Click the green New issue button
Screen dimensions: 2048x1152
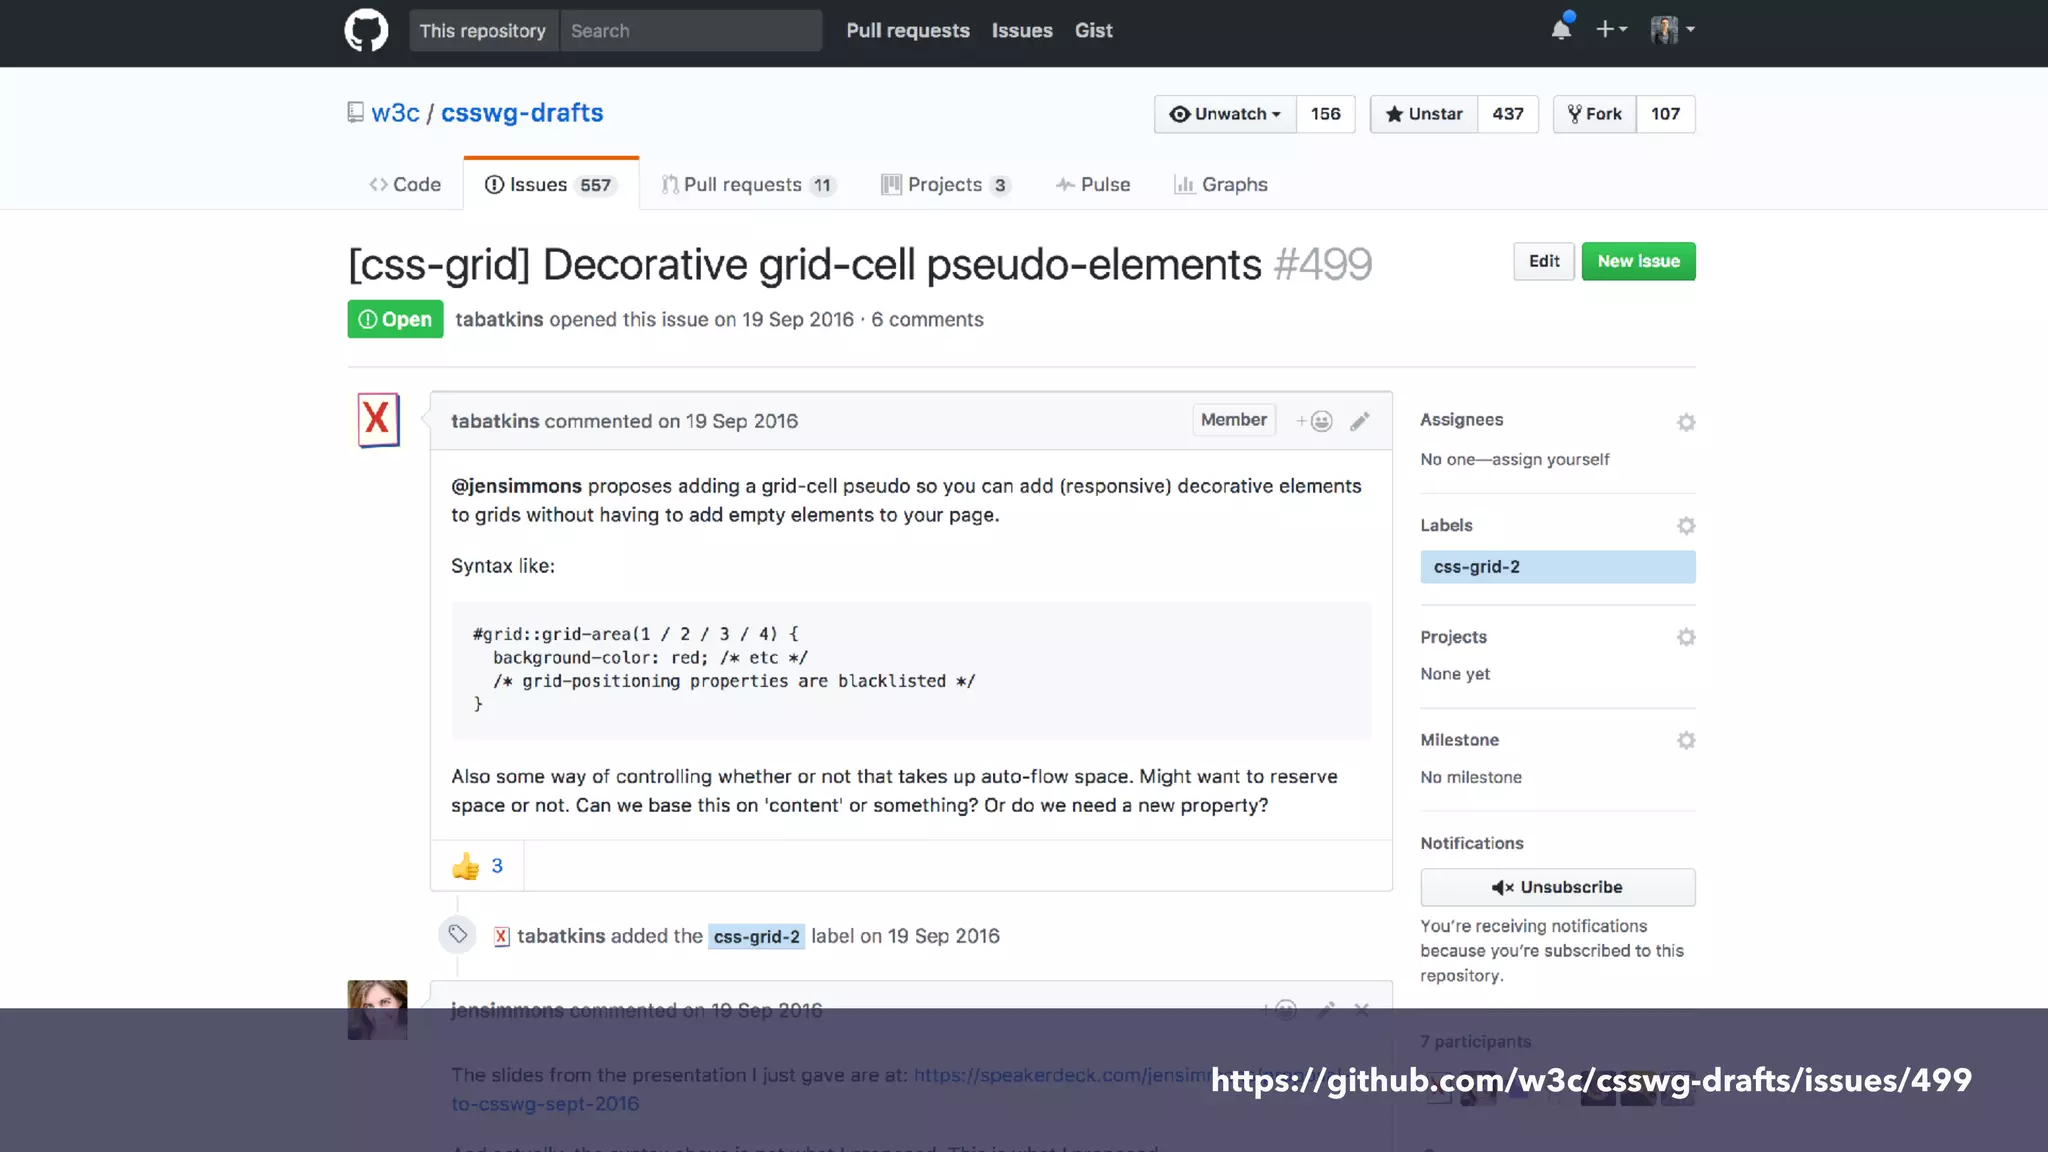point(1638,261)
